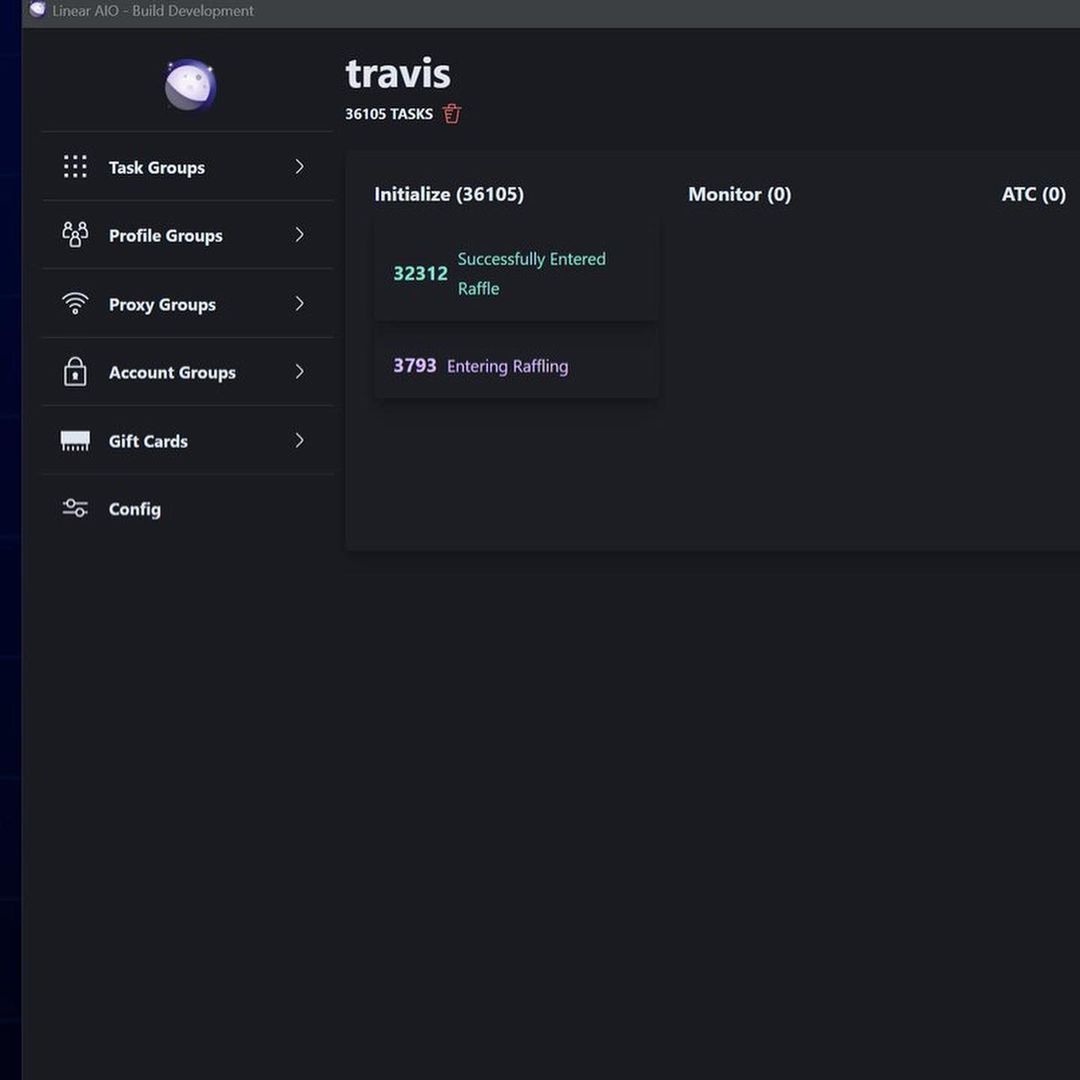Open the Proxy Groups menu item
This screenshot has height=1080, width=1080.
pos(162,305)
